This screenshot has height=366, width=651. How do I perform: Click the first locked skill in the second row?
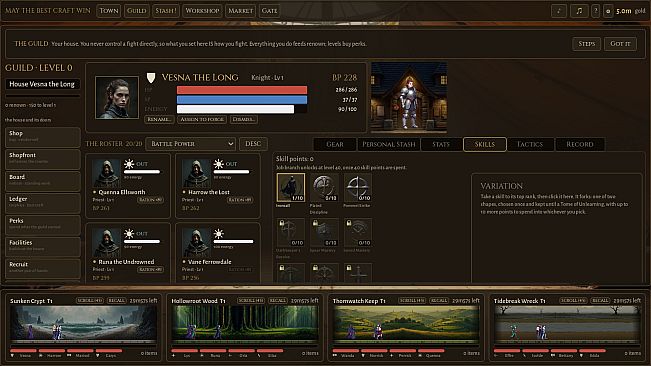click(x=291, y=232)
